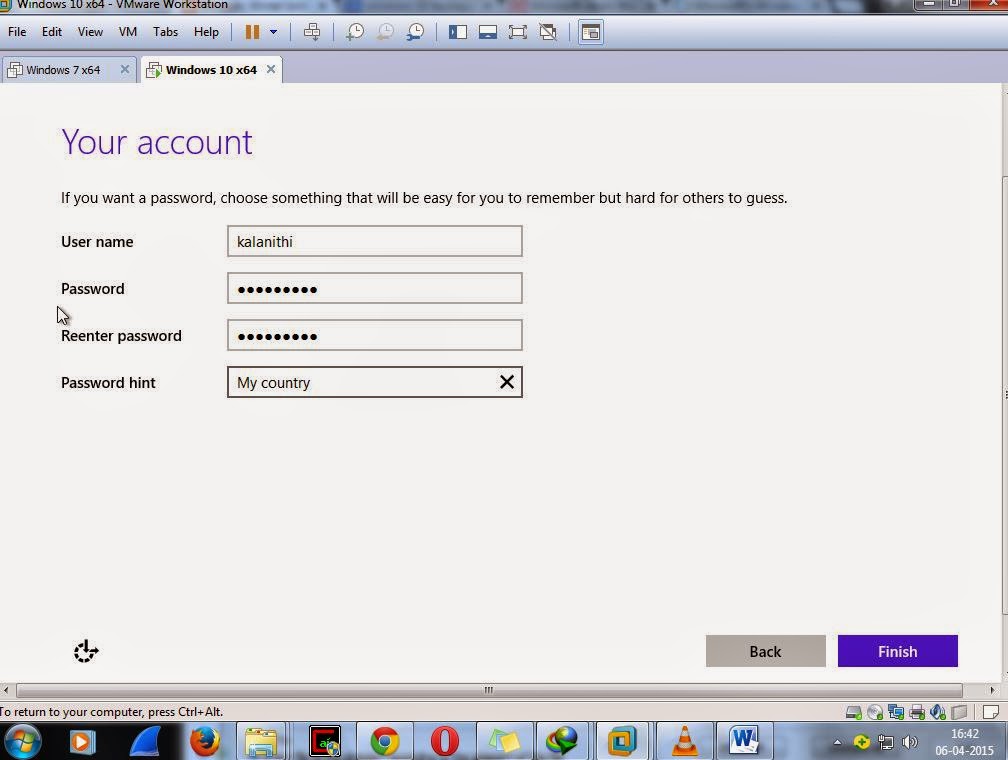Open the pause button dropdown arrow
The width and height of the screenshot is (1008, 760).
coord(274,31)
